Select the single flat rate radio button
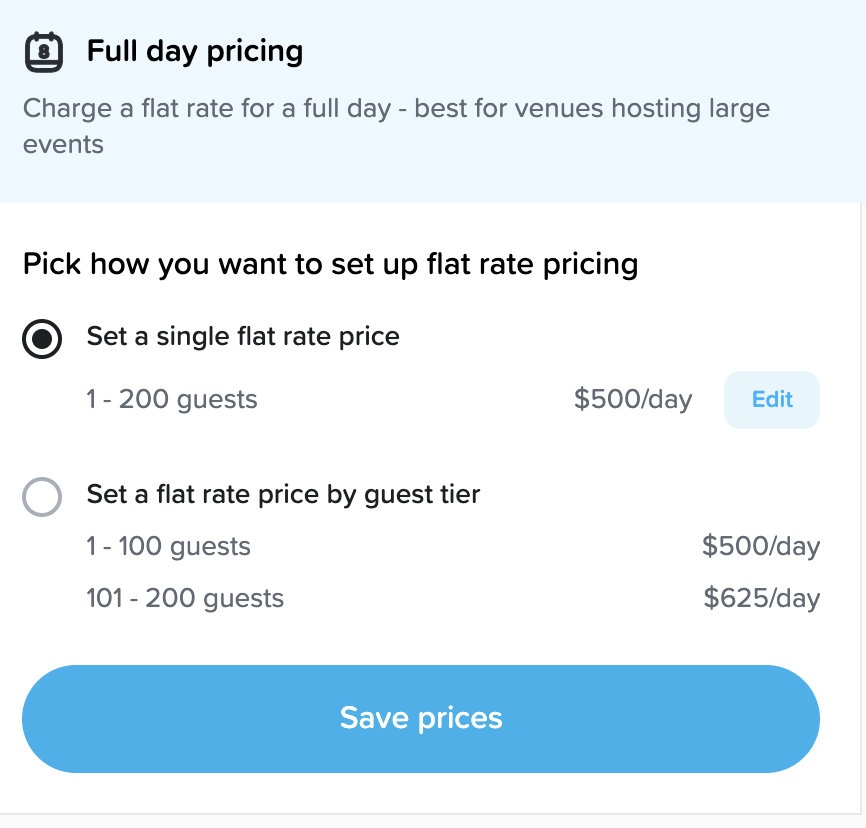Screen dimensions: 866x828 (x=42, y=338)
